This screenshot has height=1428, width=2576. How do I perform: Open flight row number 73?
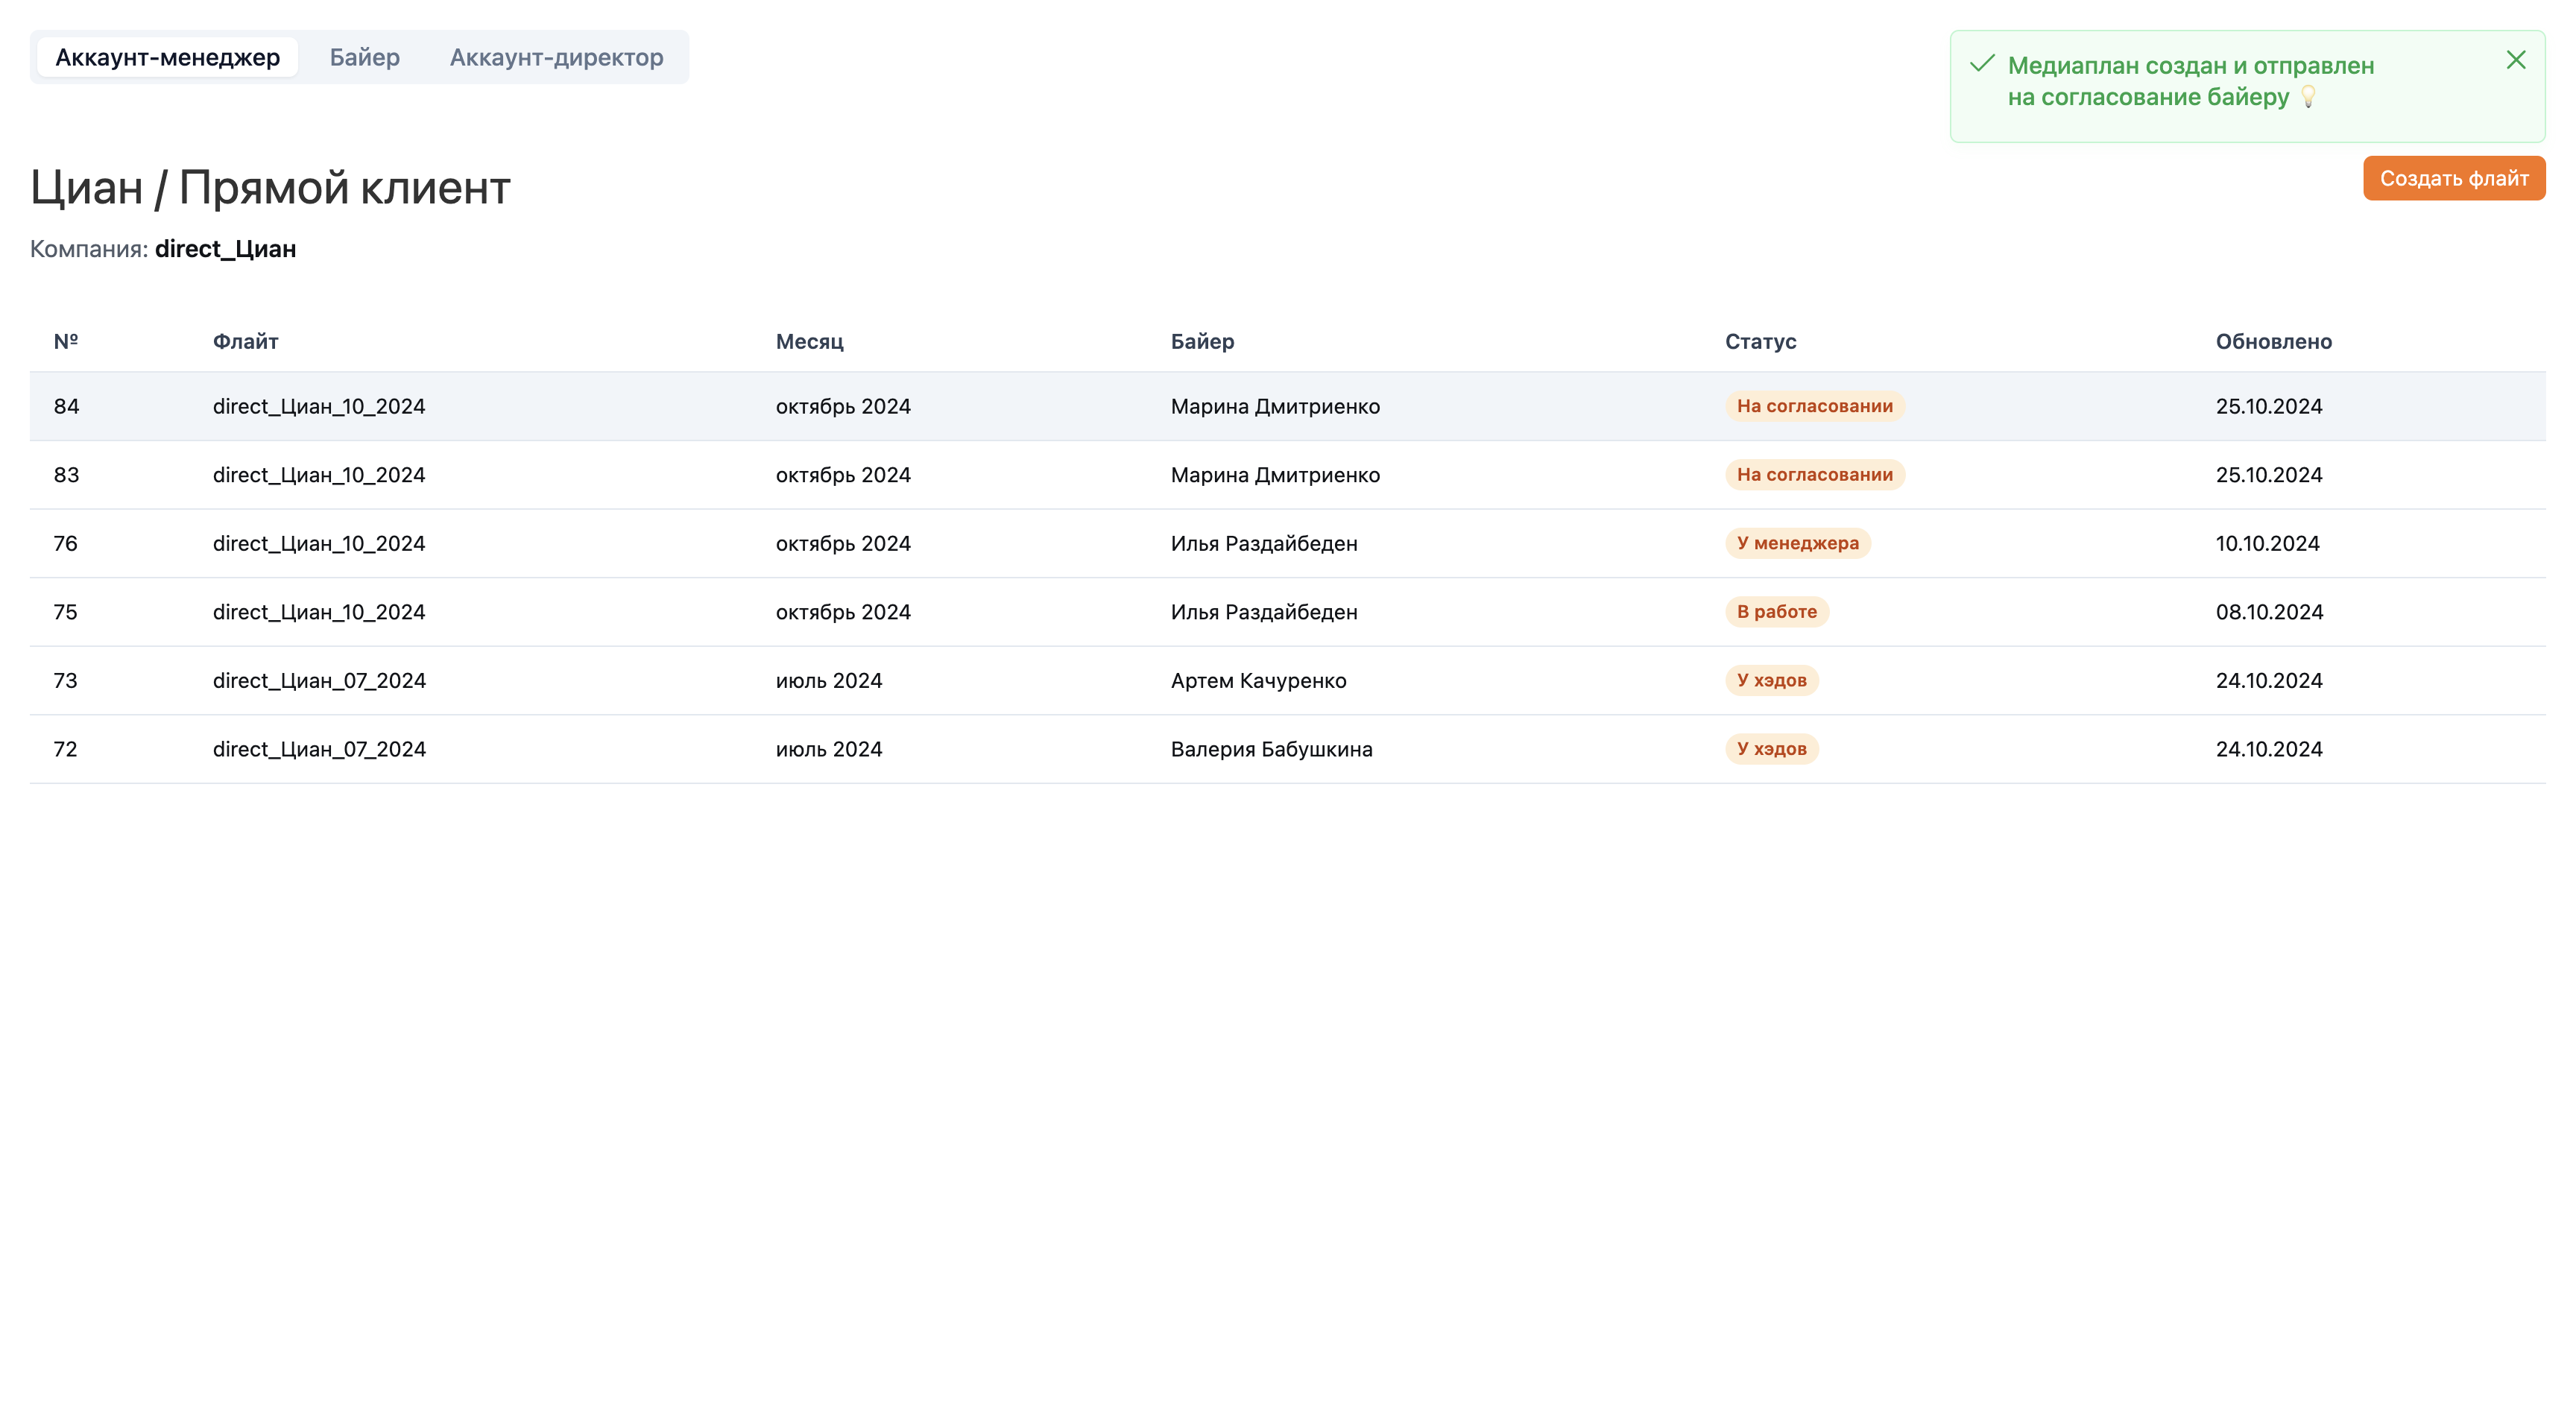coord(1288,680)
